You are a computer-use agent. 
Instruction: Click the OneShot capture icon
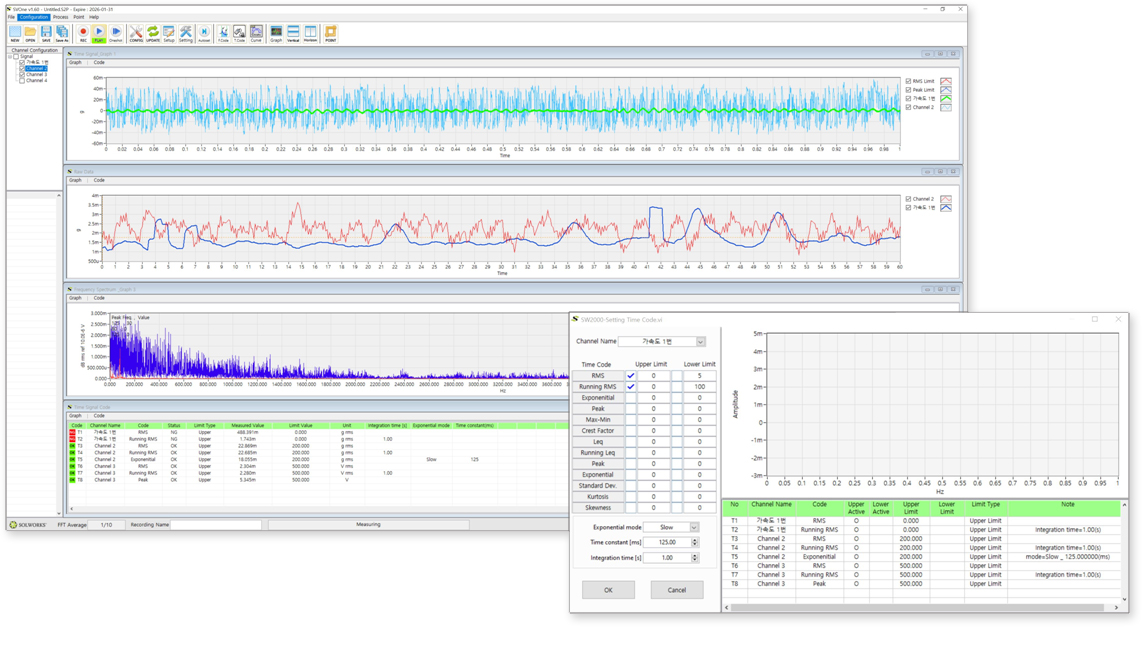click(116, 33)
